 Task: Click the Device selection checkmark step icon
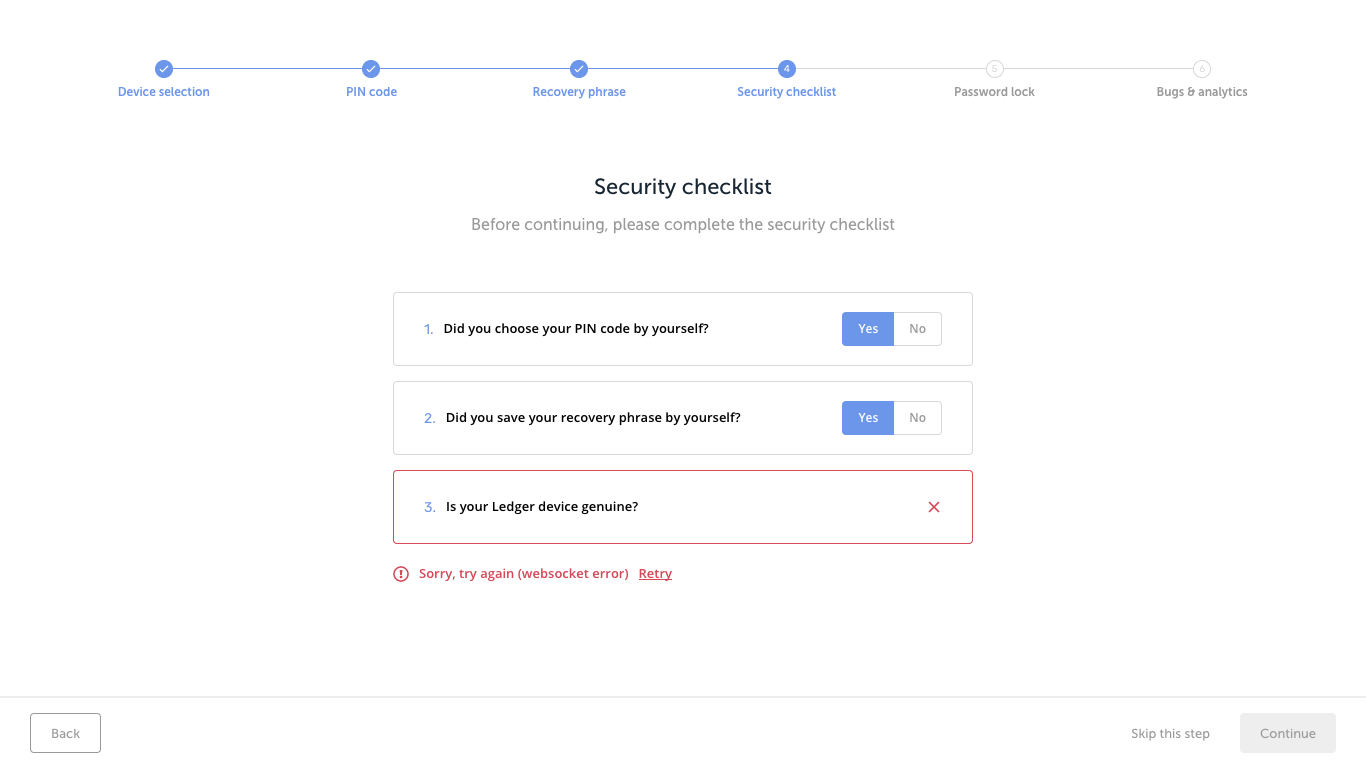[x=164, y=69]
